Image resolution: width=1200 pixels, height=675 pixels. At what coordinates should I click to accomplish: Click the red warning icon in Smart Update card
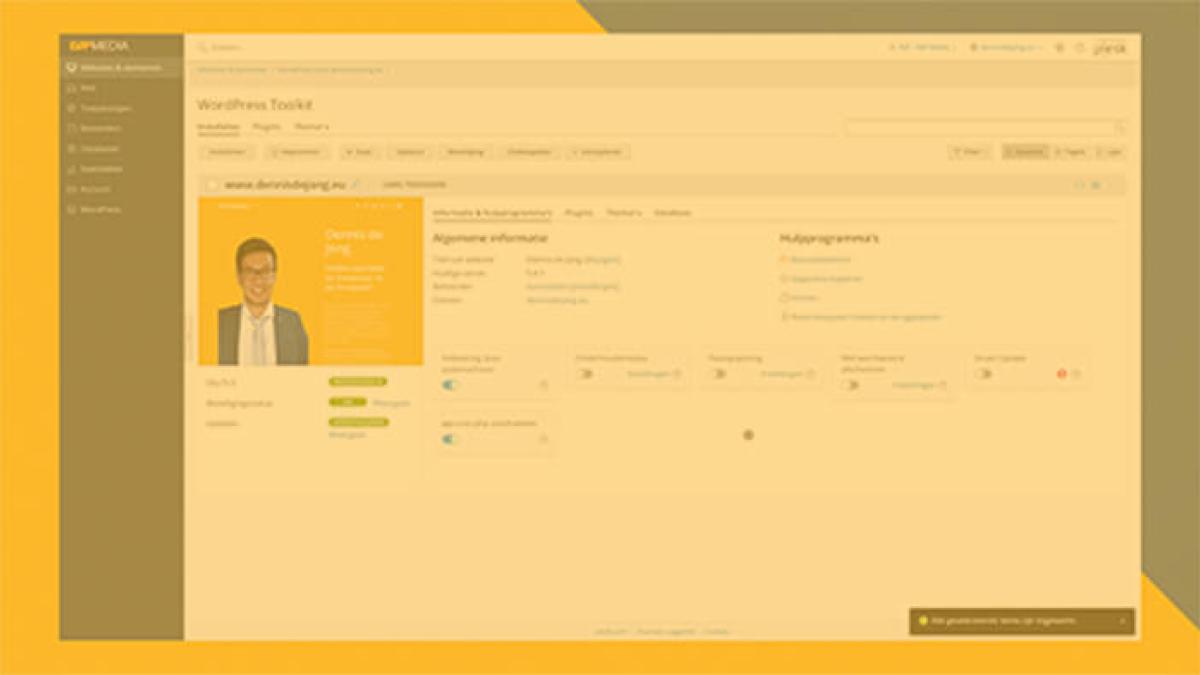pos(1062,374)
